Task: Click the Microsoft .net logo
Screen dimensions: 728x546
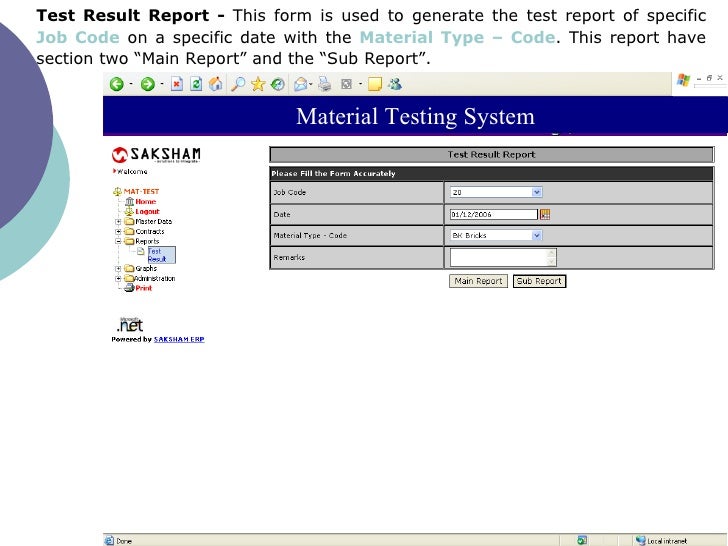Action: click(130, 324)
